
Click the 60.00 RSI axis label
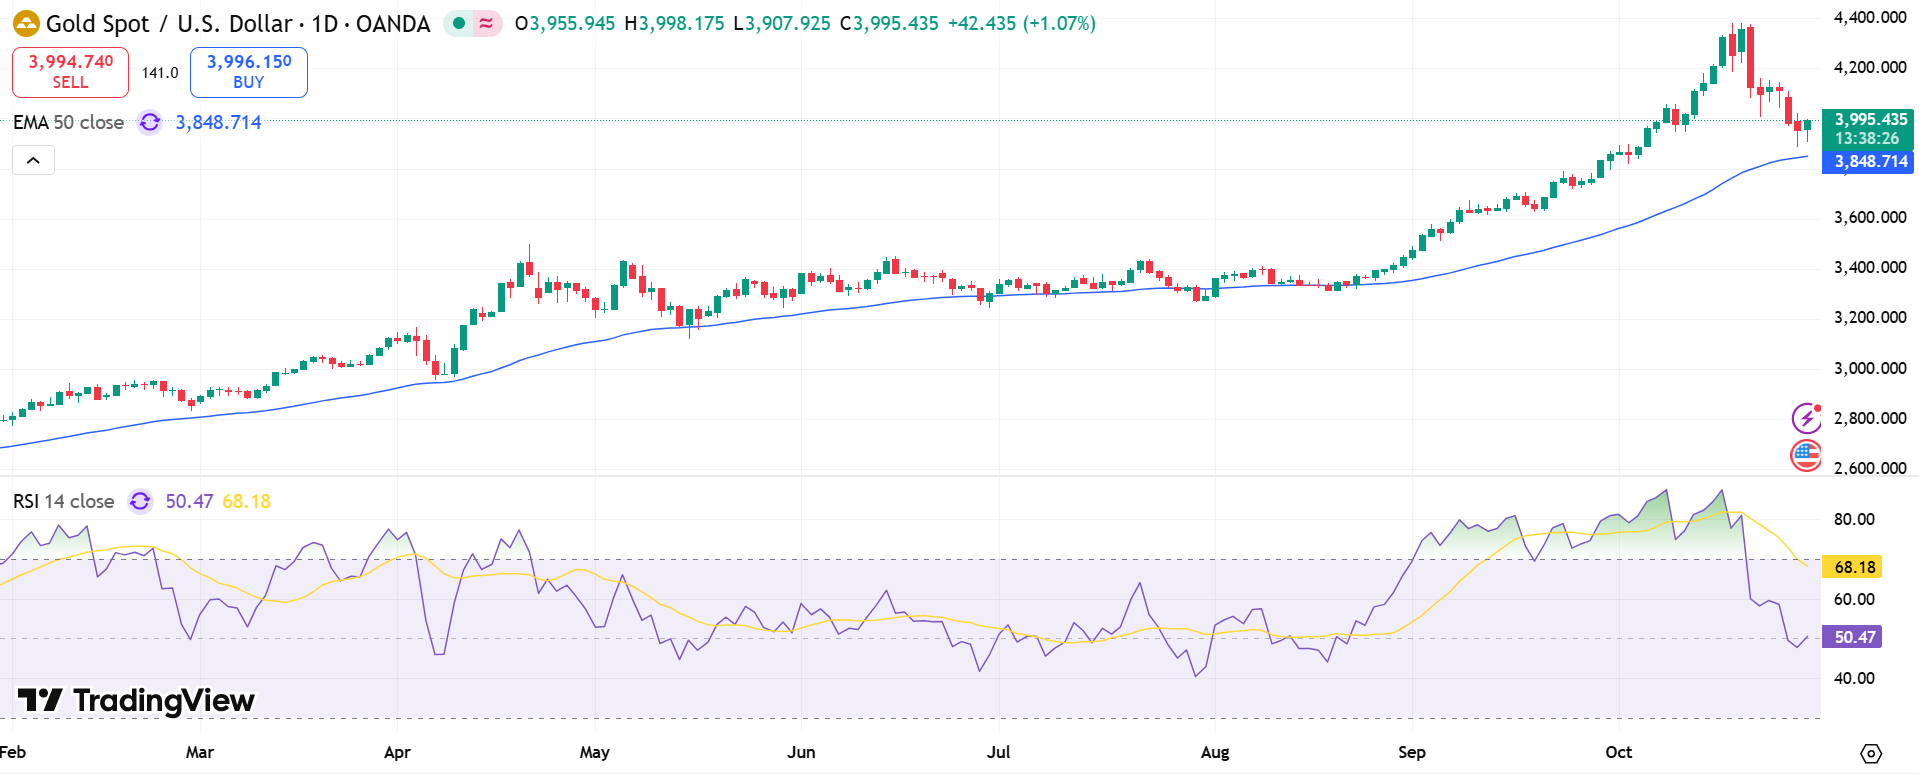[x=1854, y=599]
